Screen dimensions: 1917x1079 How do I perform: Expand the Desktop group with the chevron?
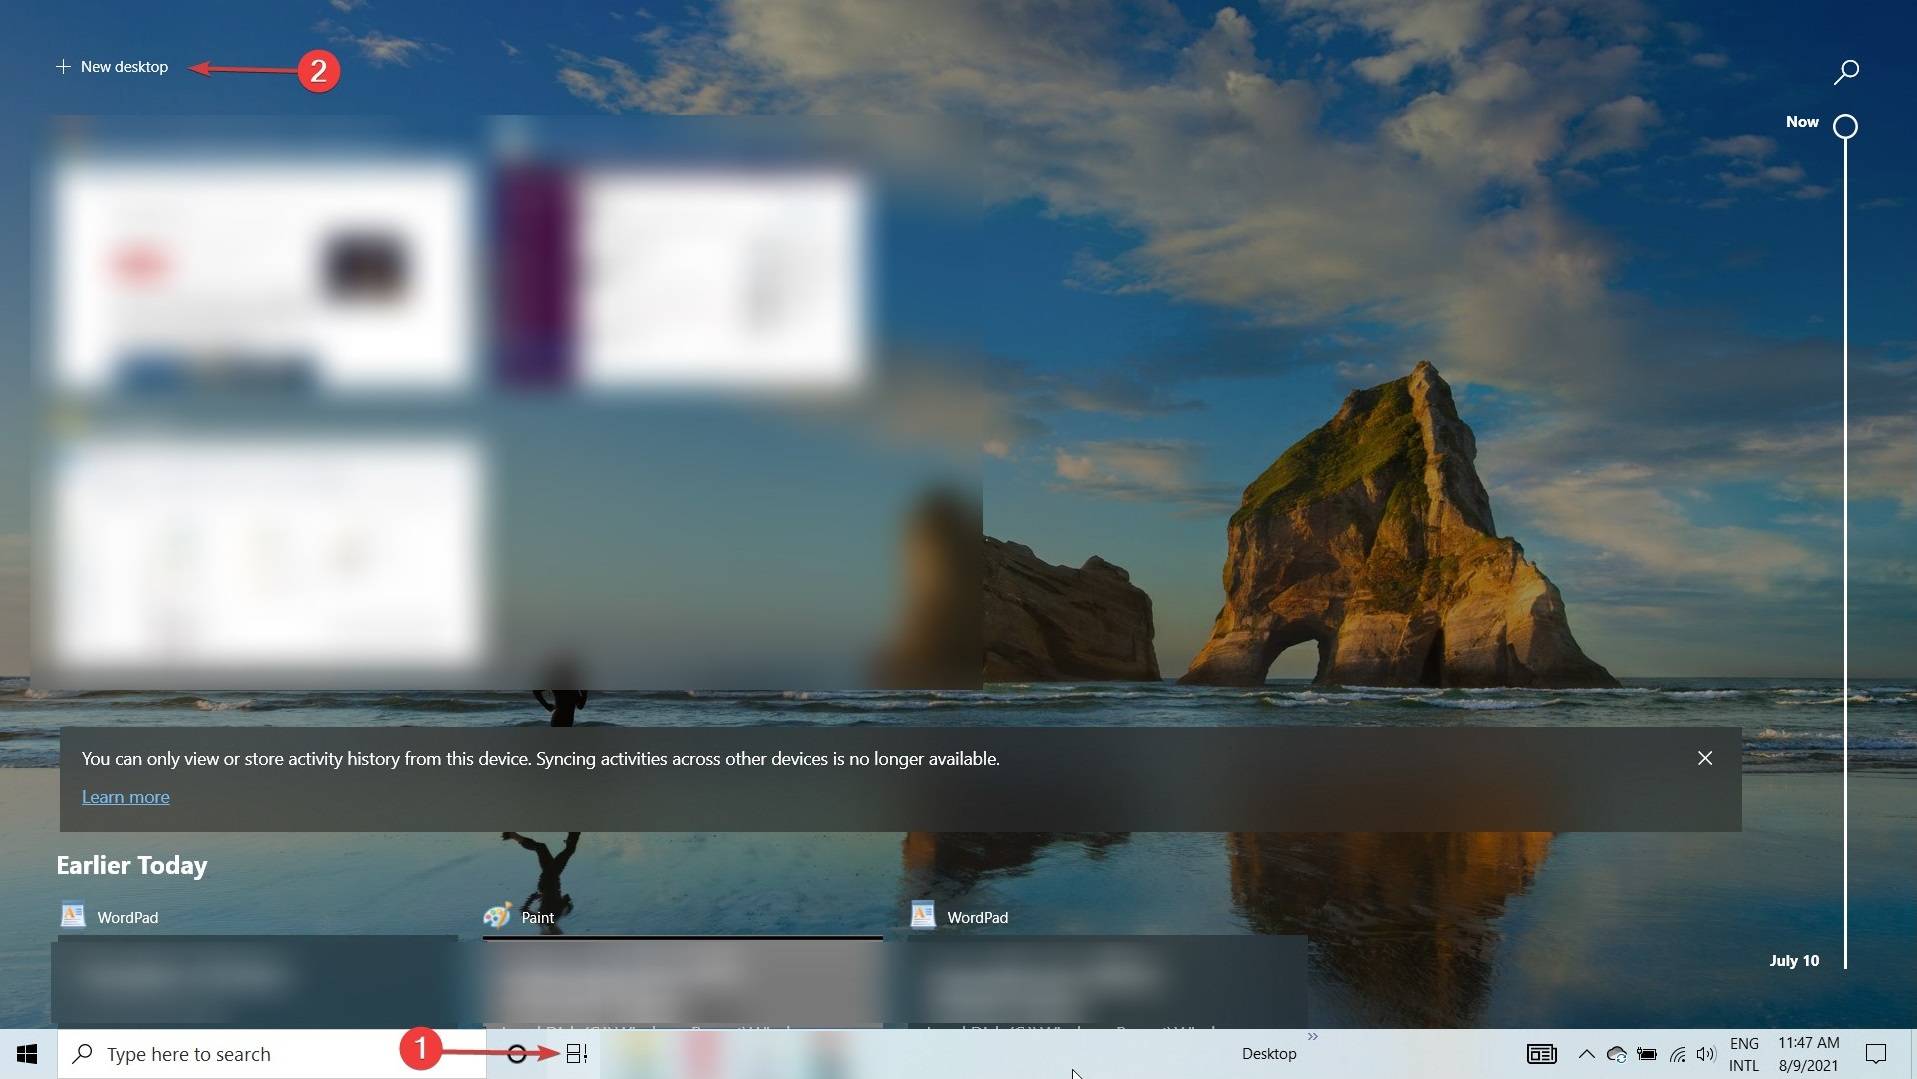(x=1313, y=1036)
